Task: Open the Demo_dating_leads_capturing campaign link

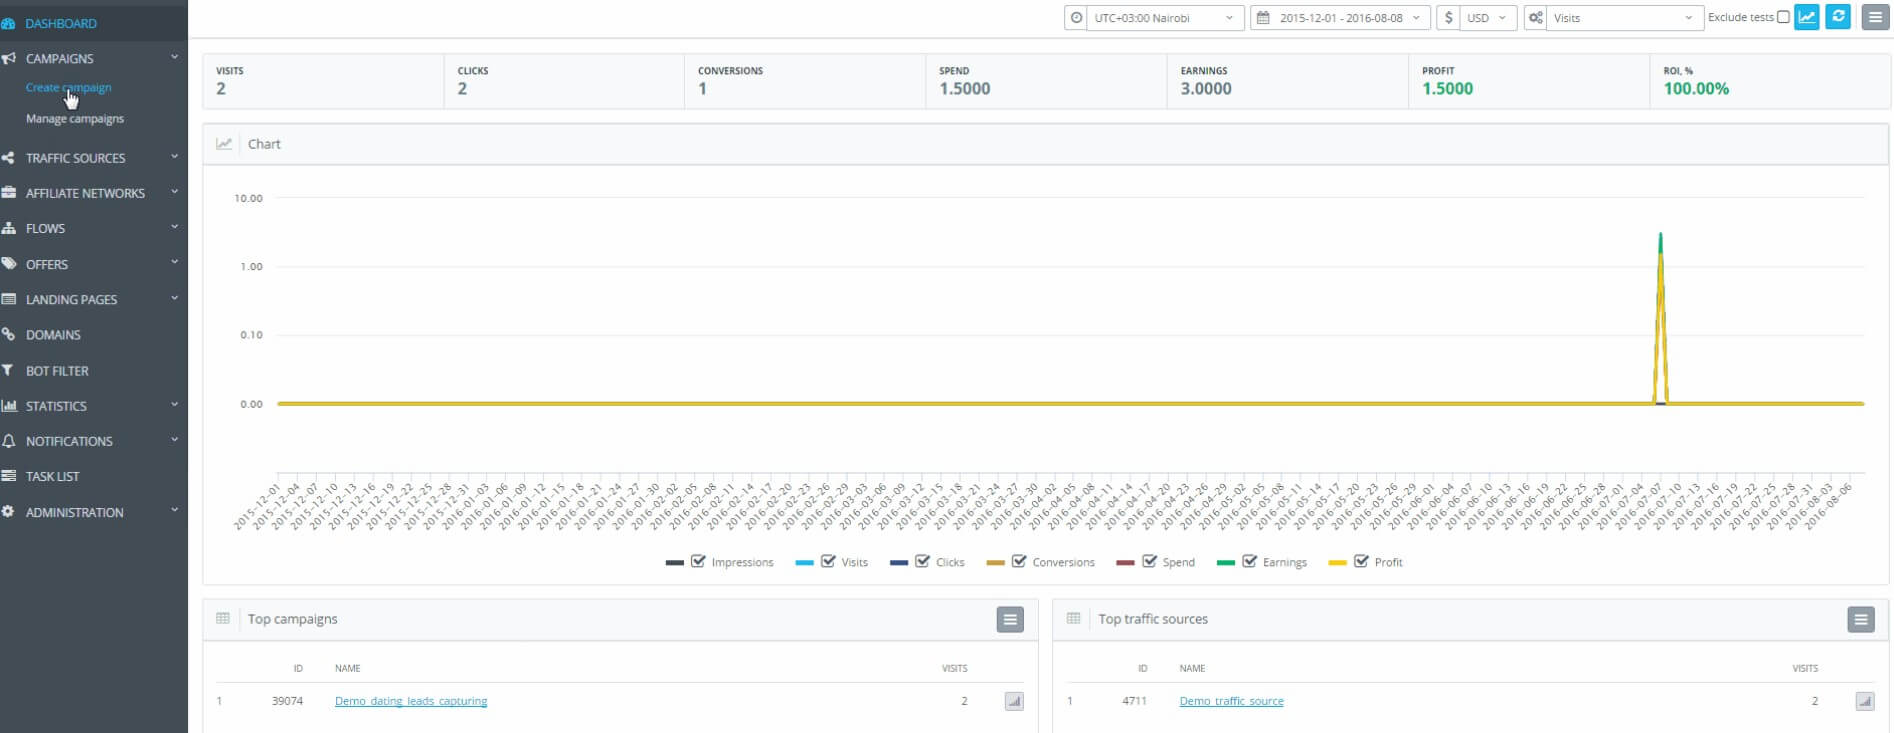Action: [411, 701]
